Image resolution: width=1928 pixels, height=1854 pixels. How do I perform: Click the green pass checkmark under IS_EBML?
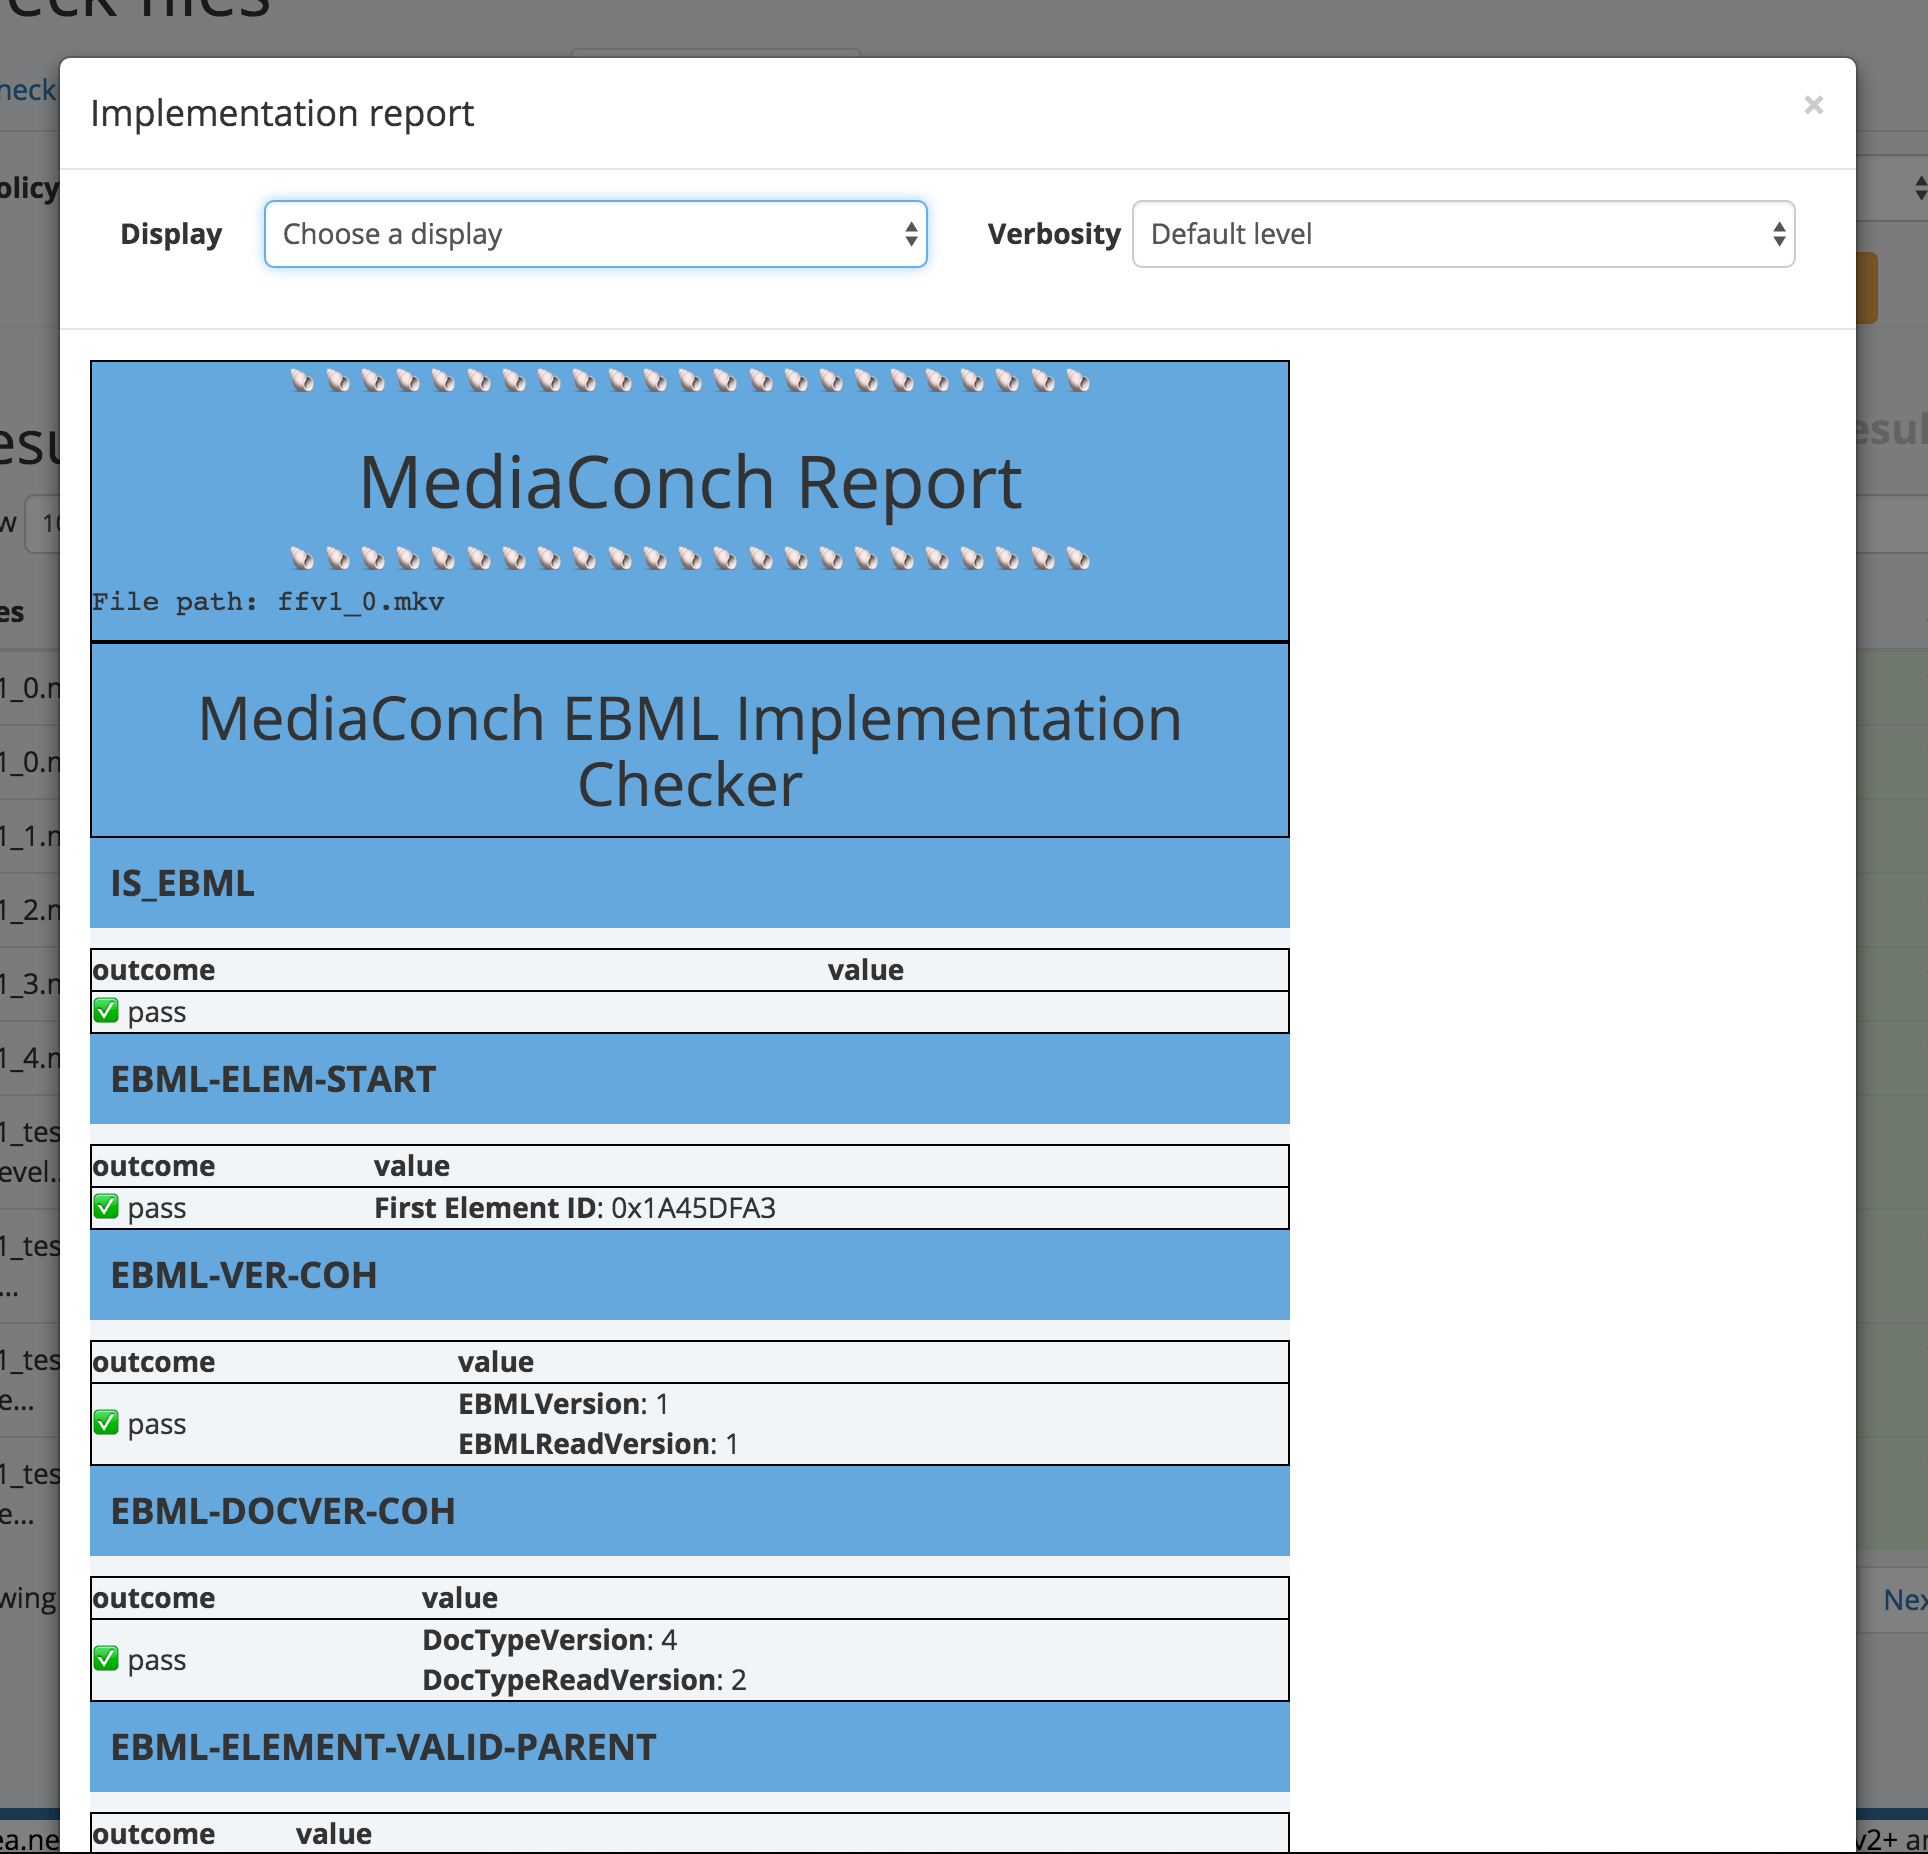[x=106, y=1011]
